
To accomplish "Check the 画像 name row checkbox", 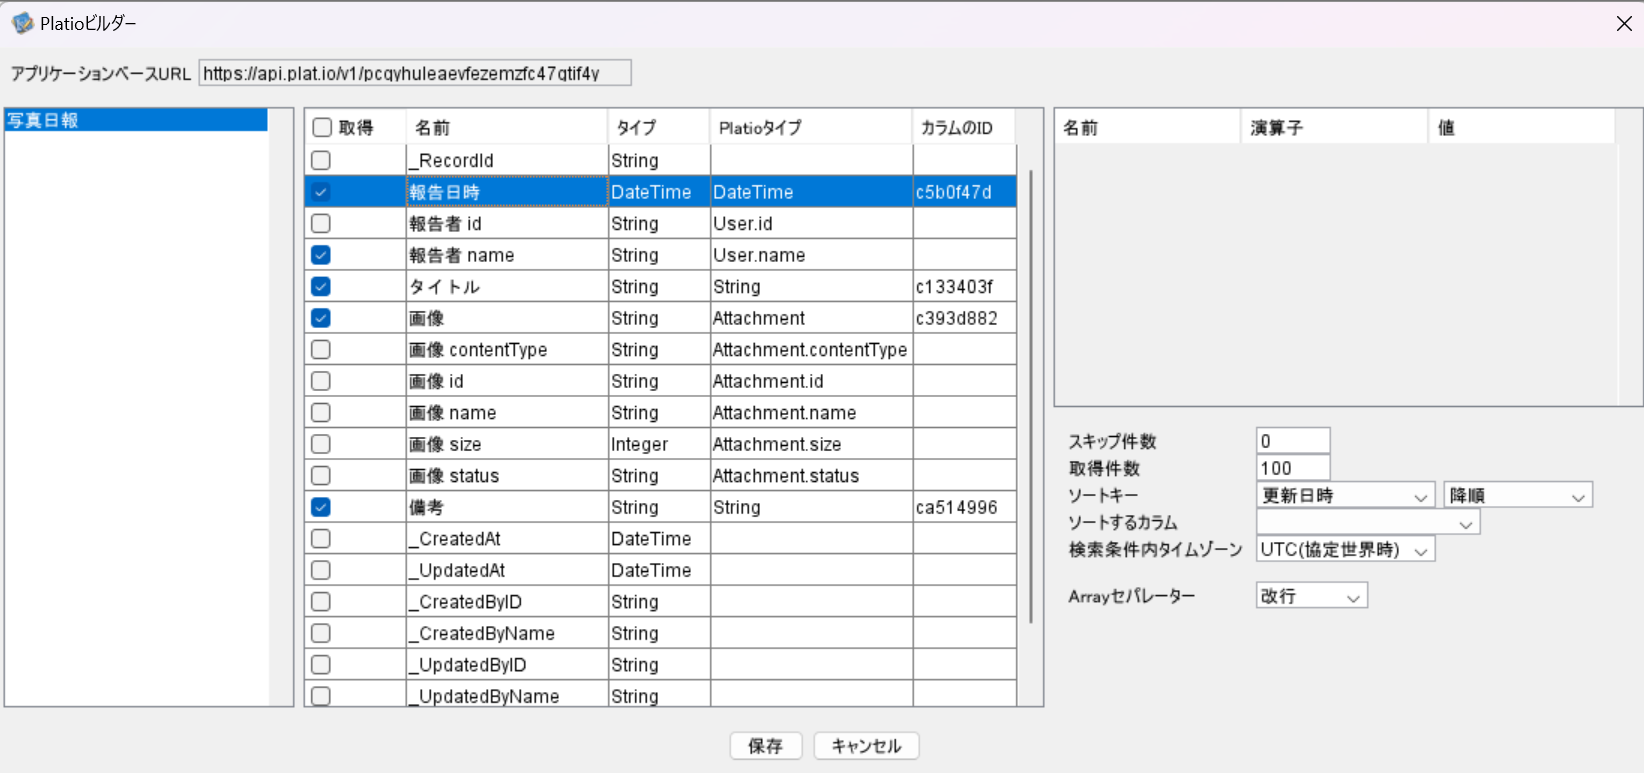I will pyautogui.click(x=321, y=412).
